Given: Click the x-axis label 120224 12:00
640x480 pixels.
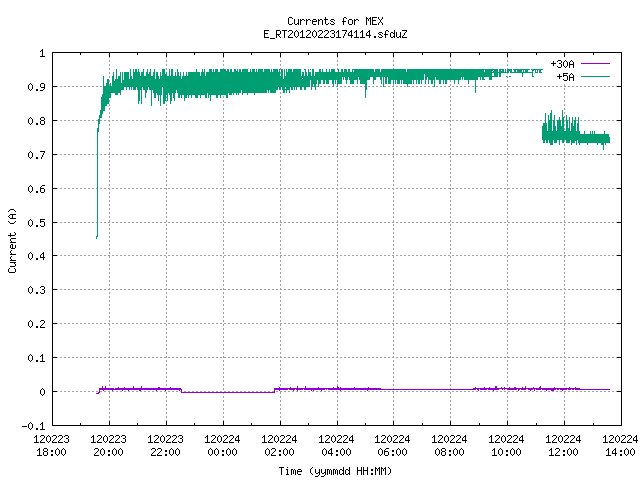Looking at the screenshot, I should (x=563, y=446).
